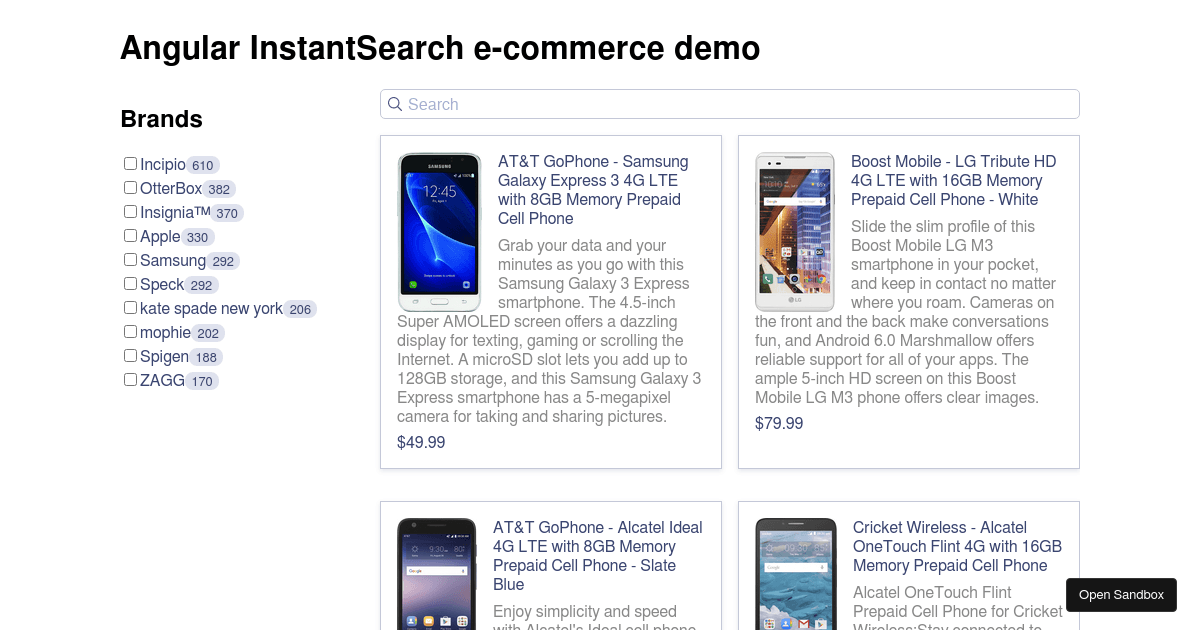
Task: Select the Spigen brand checkbox
Action: click(130, 356)
